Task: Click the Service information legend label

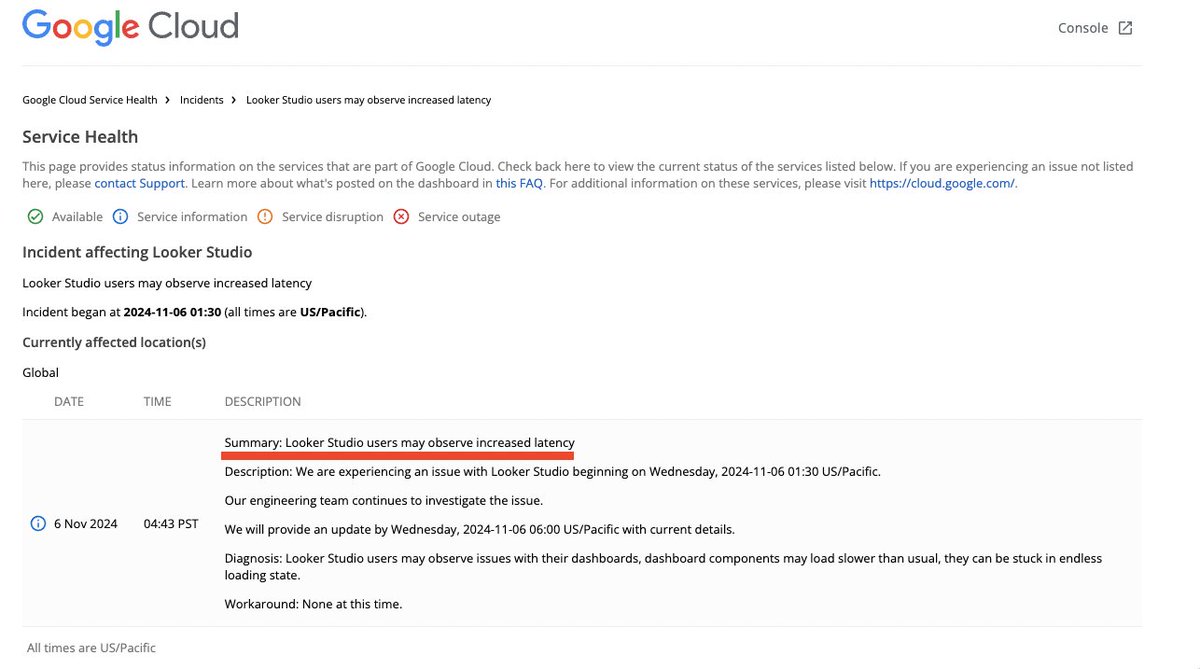Action: tap(192, 217)
